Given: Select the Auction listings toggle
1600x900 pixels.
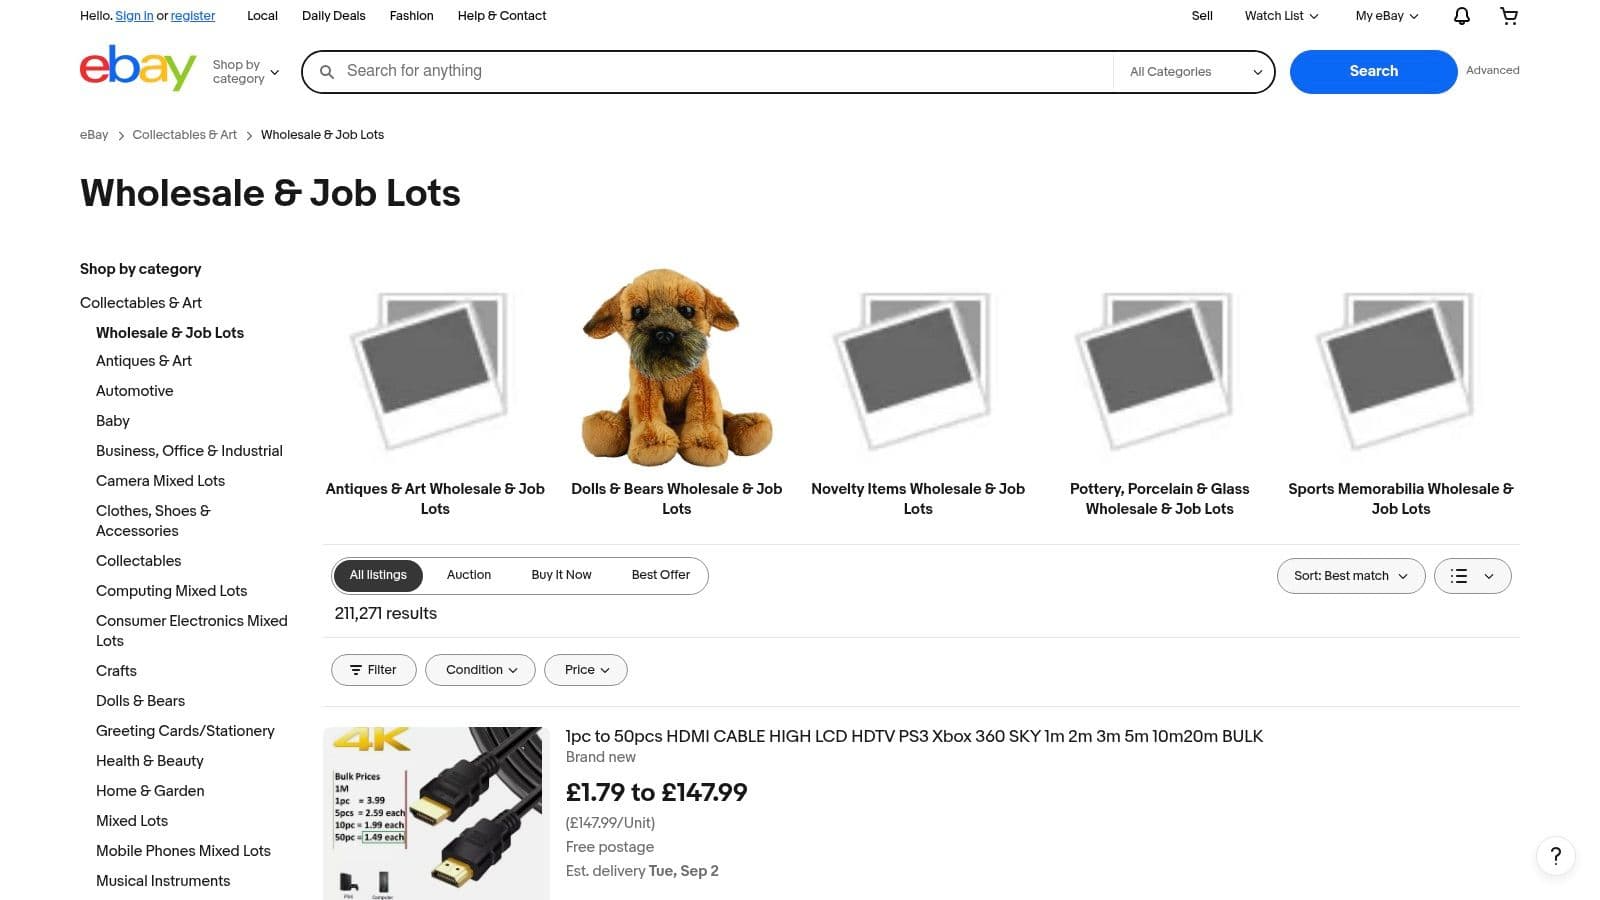Looking at the screenshot, I should tap(468, 575).
